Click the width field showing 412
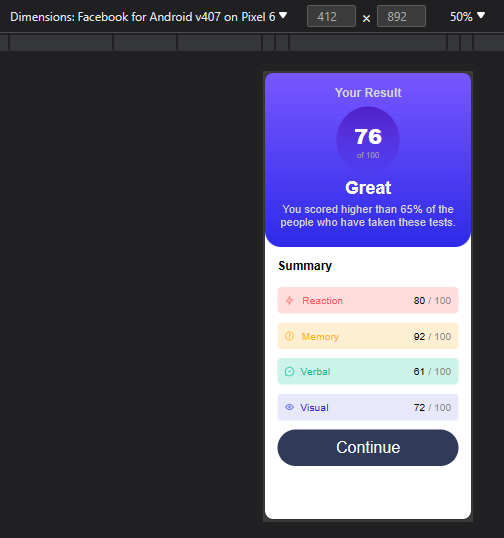 331,16
